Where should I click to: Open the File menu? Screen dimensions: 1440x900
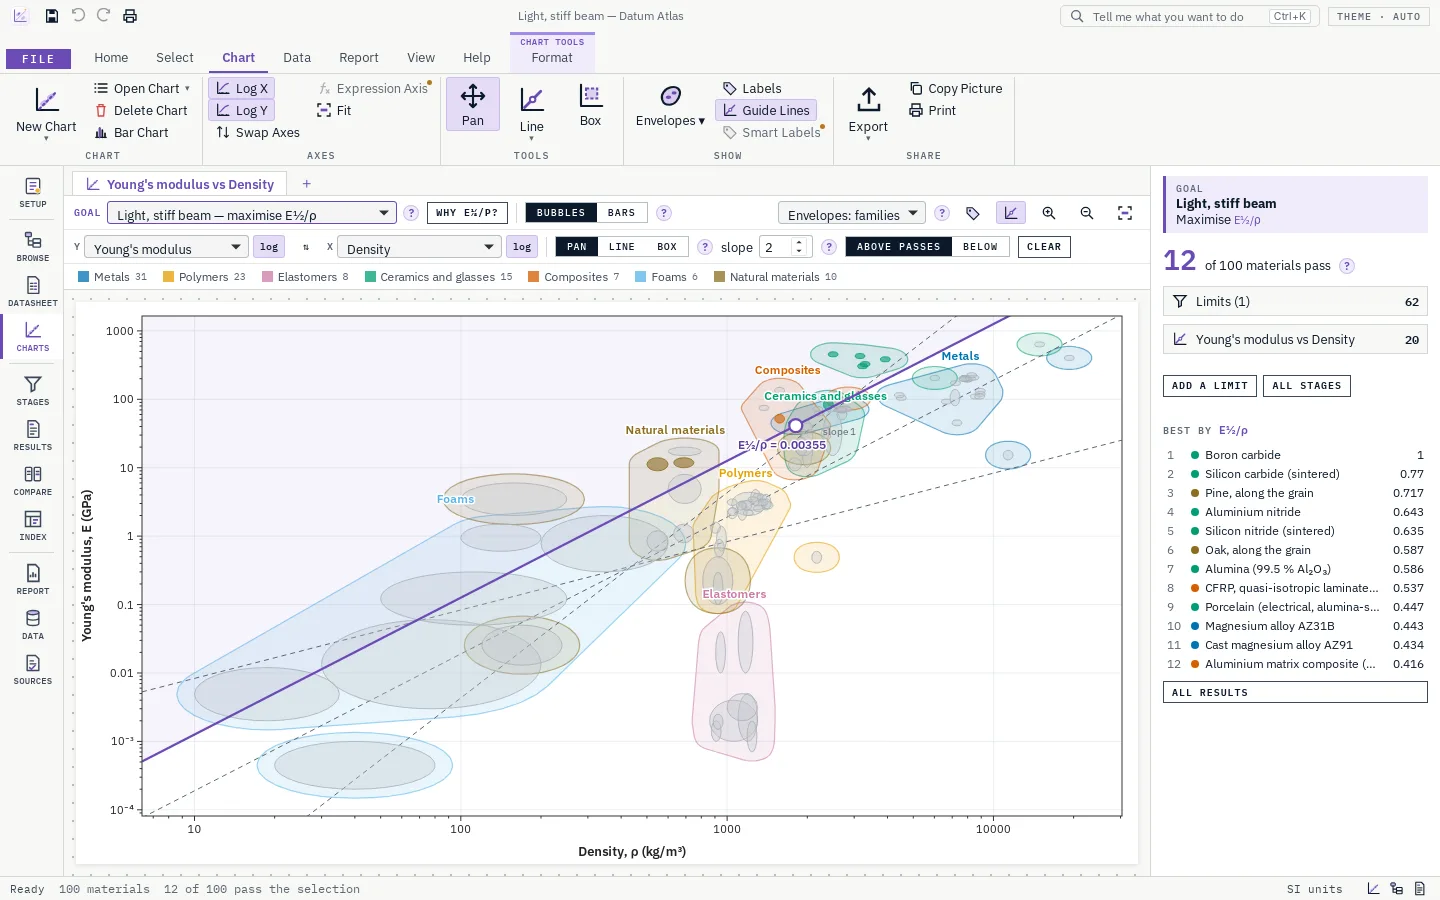(38, 59)
